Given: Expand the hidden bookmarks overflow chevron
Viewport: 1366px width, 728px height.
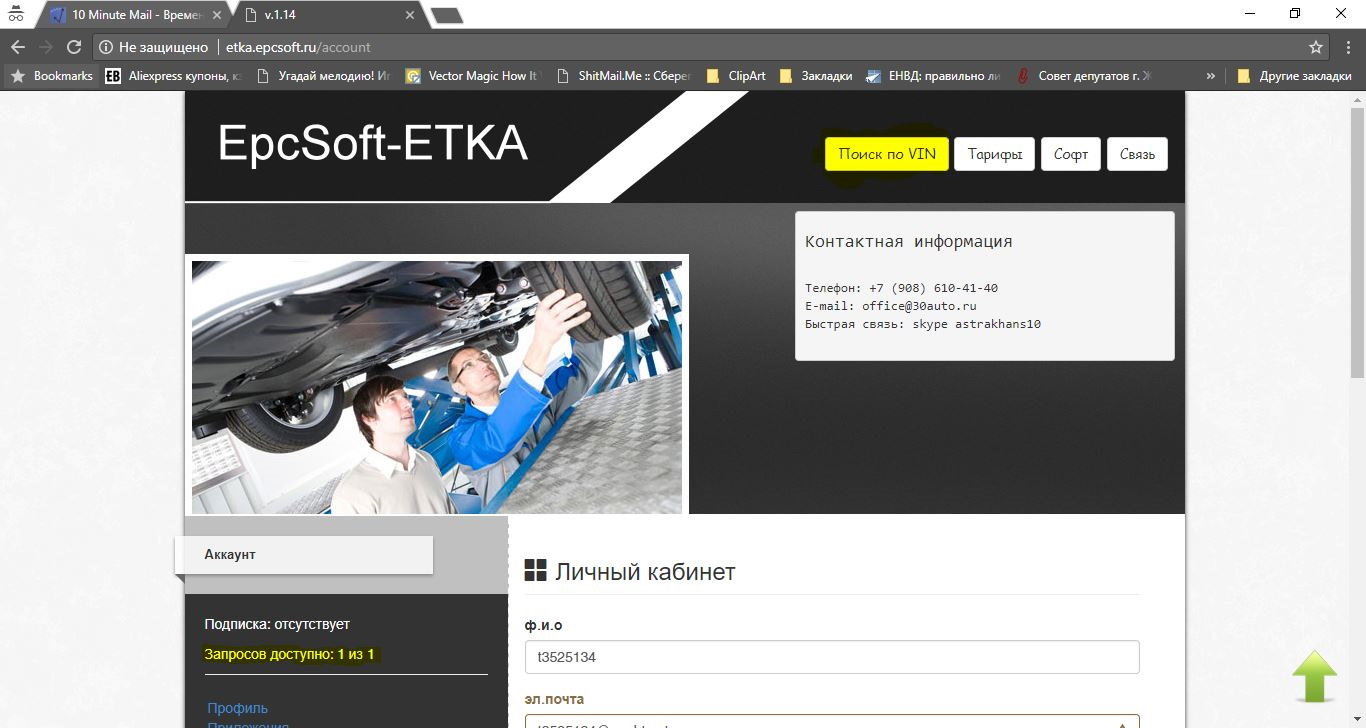Looking at the screenshot, I should click(1211, 76).
